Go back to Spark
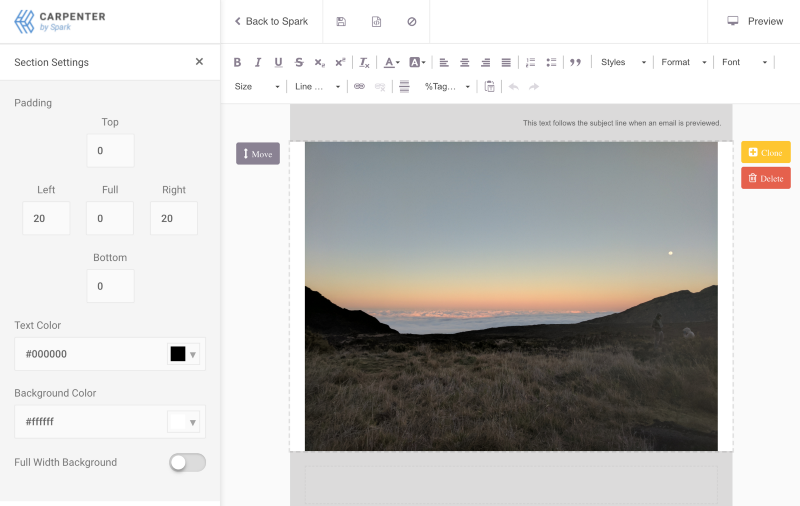Screen dimensions: 800x506 click(271, 21)
